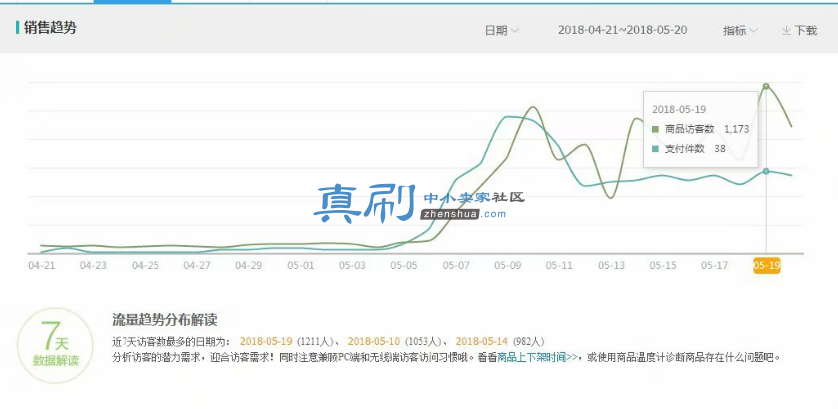838x409 pixels.
Task: Click the 05-03 axis date label
Action: [352, 265]
